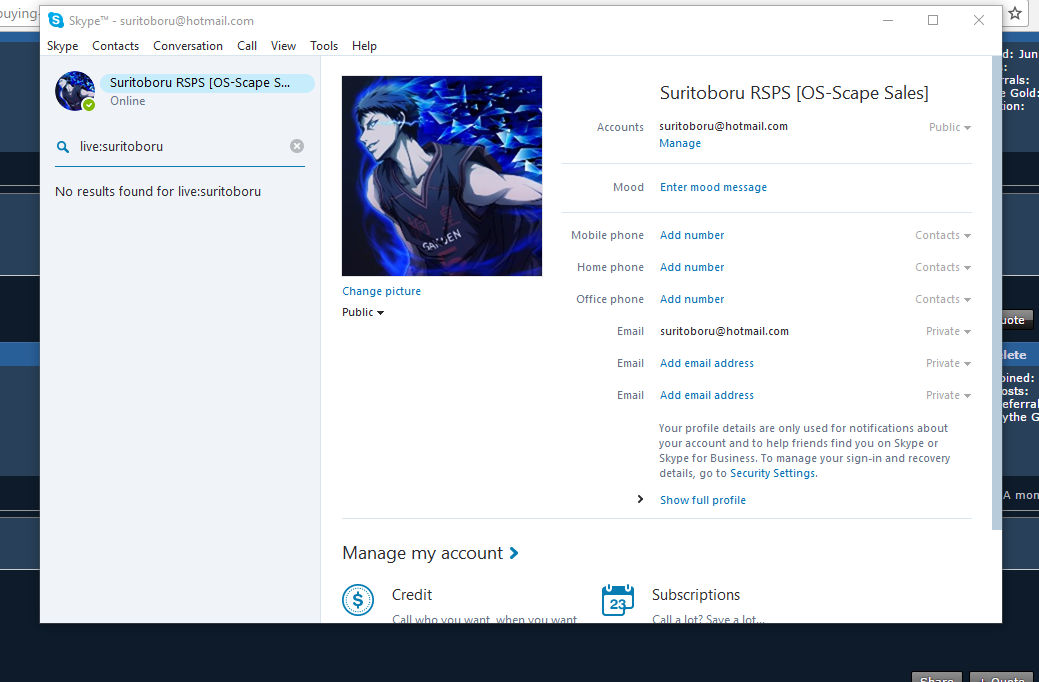Click the large profile picture
The image size is (1039, 682).
tap(442, 176)
